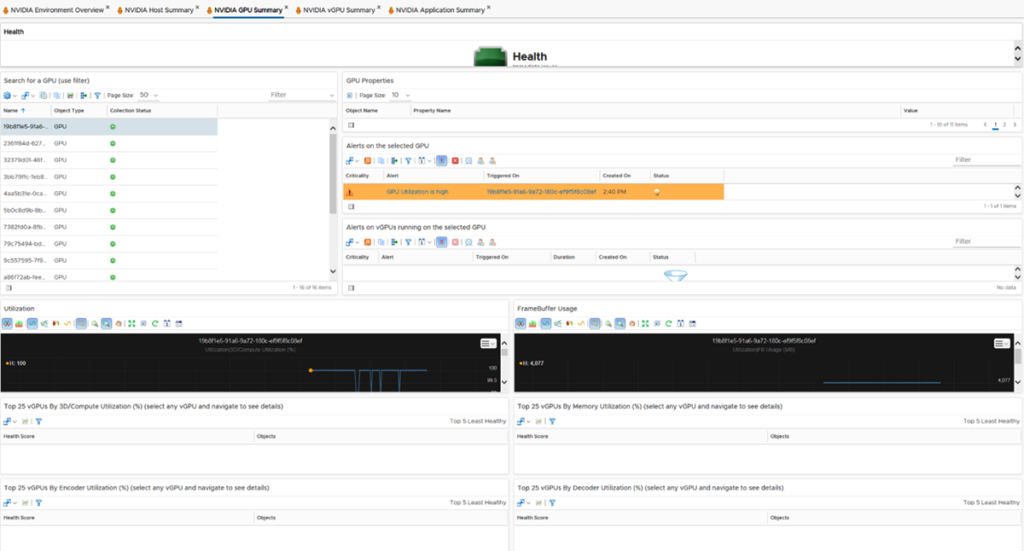Sort by the Collection Status column in GPU list
The width and height of the screenshot is (1024, 551).
pyautogui.click(x=131, y=110)
